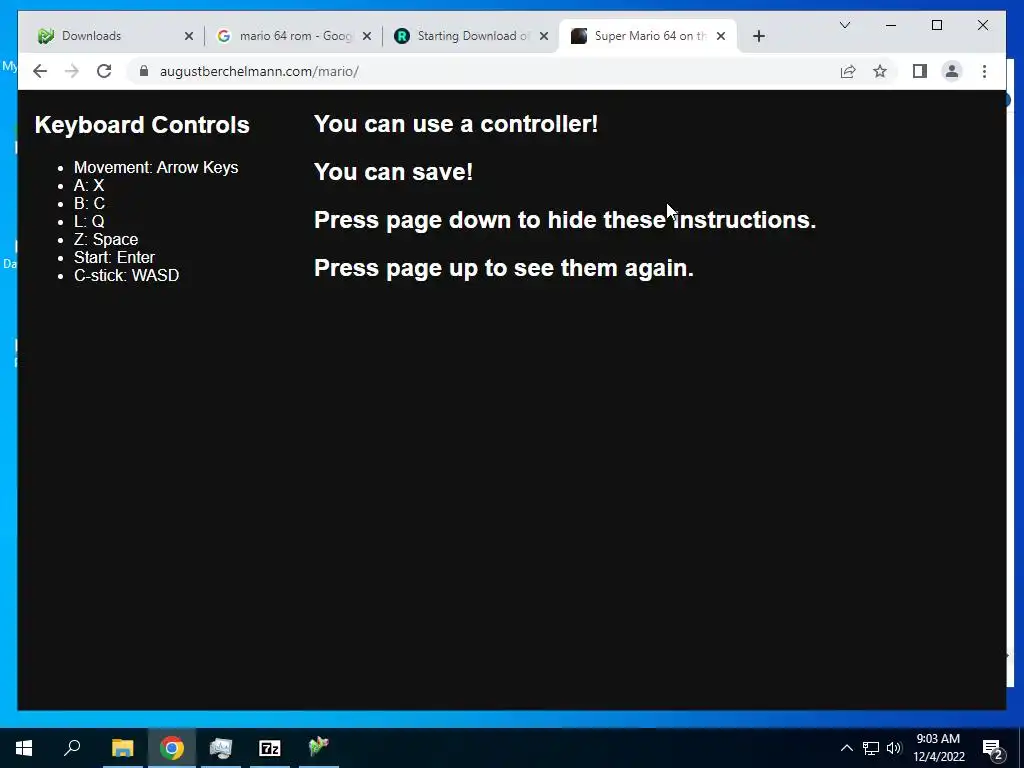Image resolution: width=1024 pixels, height=768 pixels.
Task: Open the 7-Zip taskbar app
Action: click(270, 748)
